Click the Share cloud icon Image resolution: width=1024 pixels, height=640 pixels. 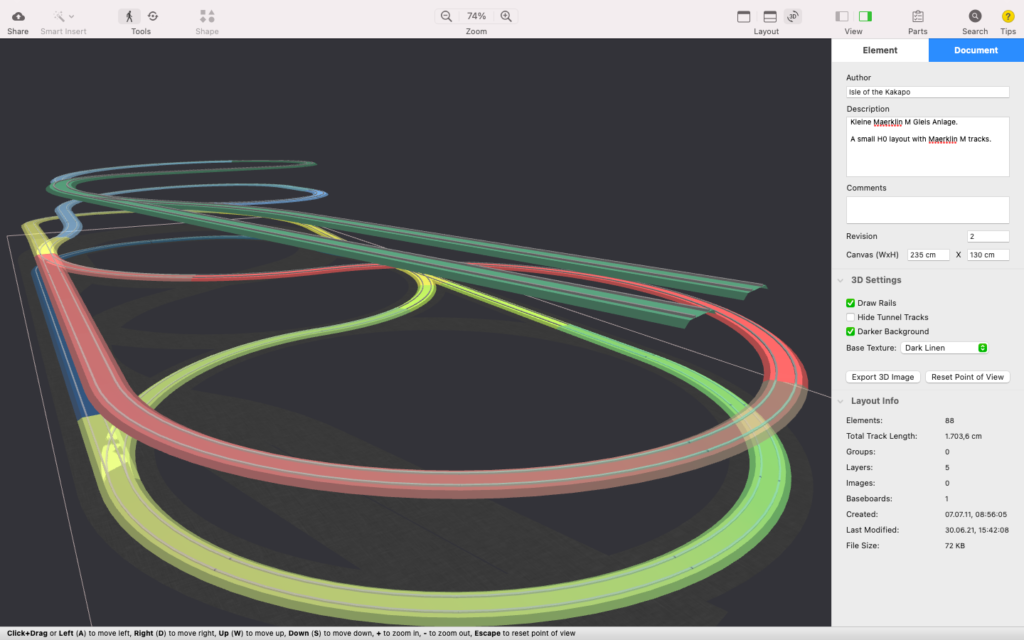[x=18, y=16]
